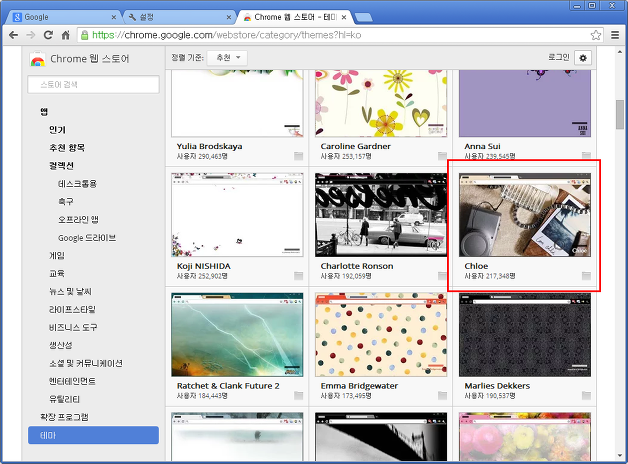Click the small icon on Marlies Dekkers card
628x464 pixels.
(586, 396)
